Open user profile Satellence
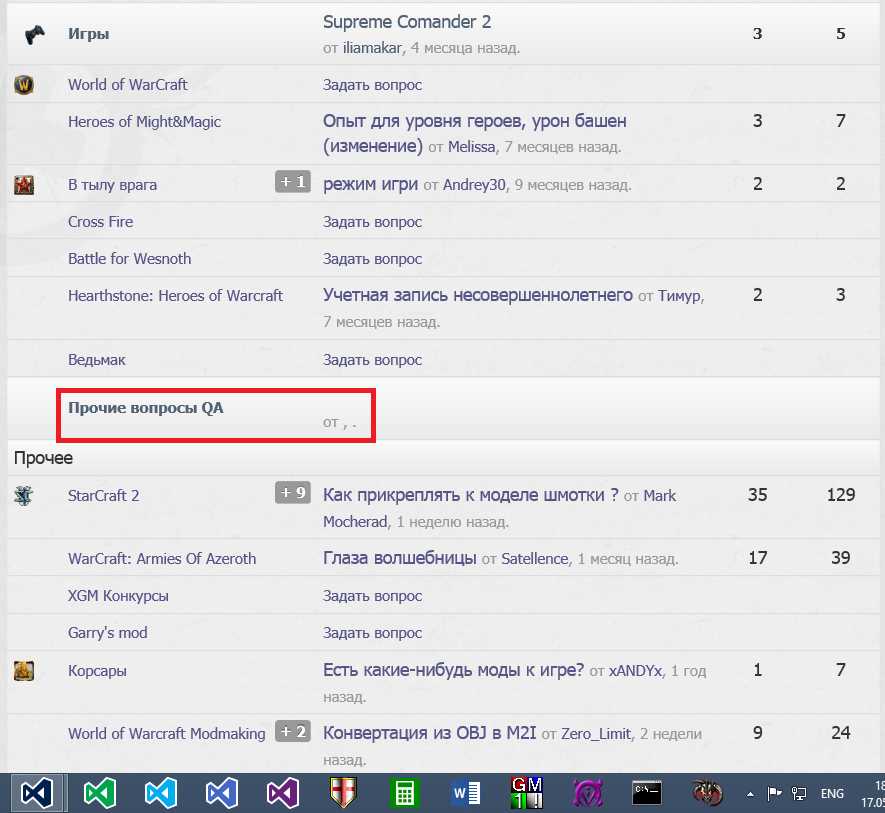885x813 pixels. [x=534, y=559]
